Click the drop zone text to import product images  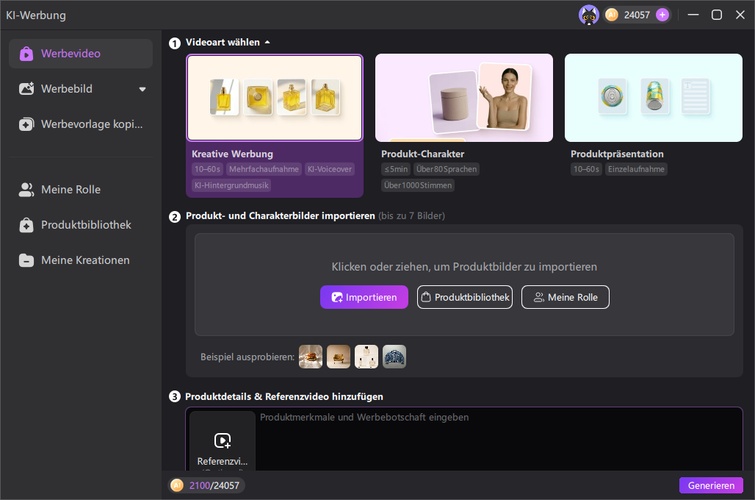464,267
